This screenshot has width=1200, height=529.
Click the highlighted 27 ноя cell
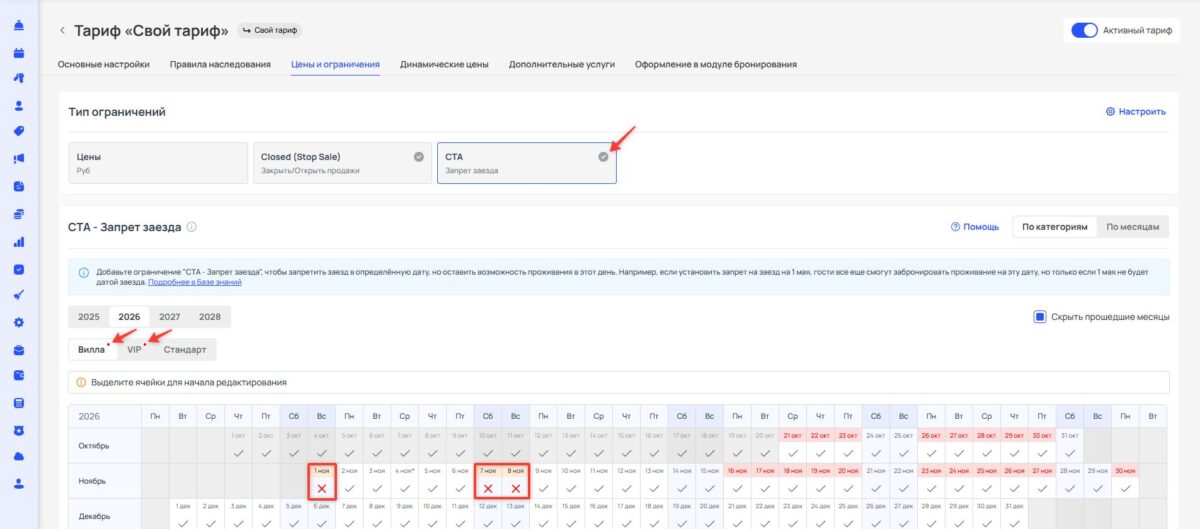click(1041, 482)
